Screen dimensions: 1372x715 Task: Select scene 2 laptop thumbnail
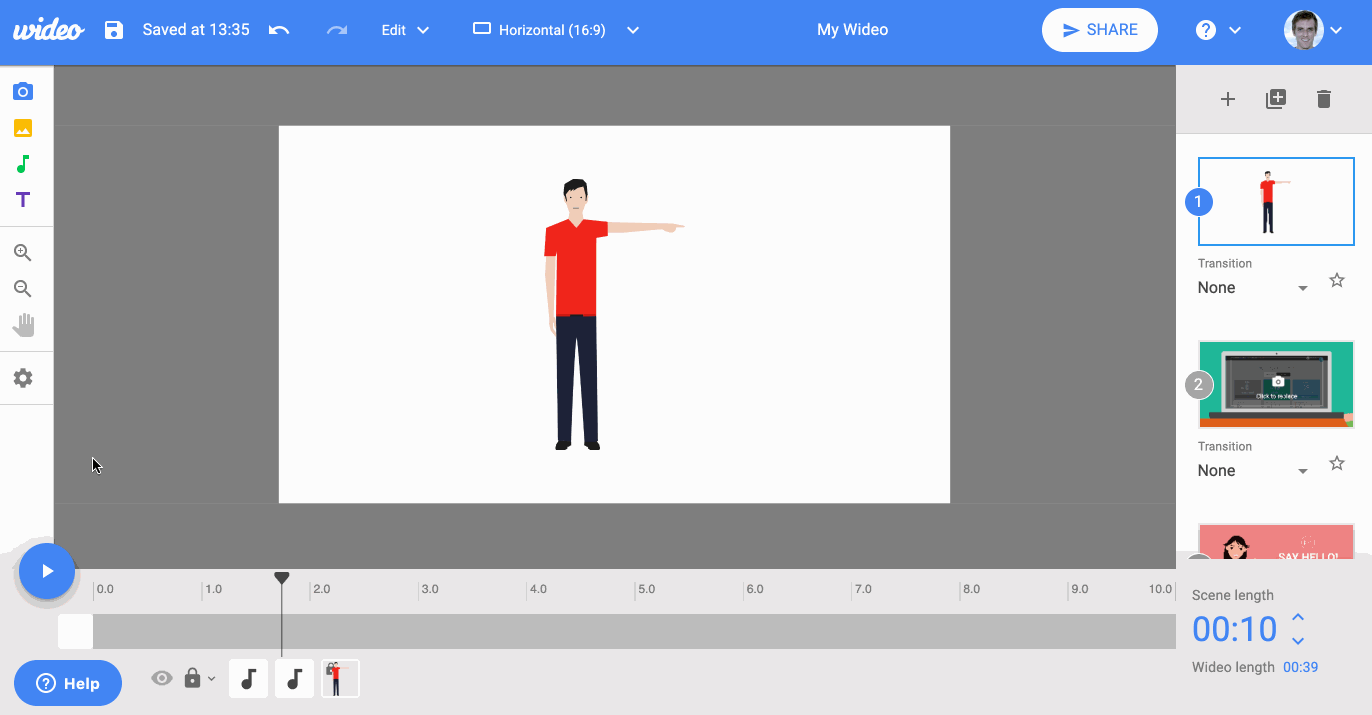[1276, 384]
